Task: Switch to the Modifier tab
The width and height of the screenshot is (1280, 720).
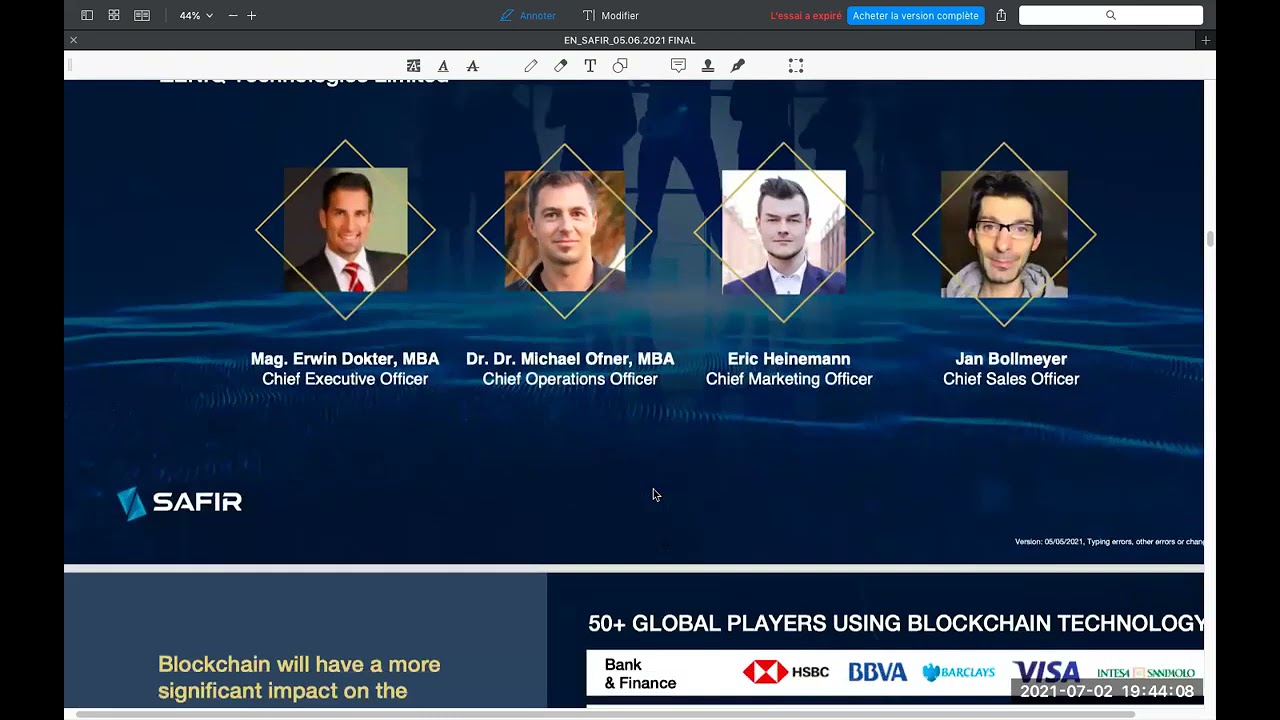Action: pyautogui.click(x=610, y=16)
